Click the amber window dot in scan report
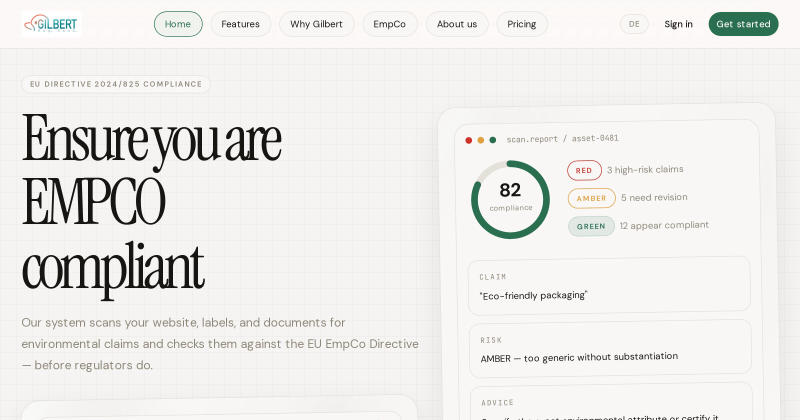The height and width of the screenshot is (420, 800). tap(481, 140)
